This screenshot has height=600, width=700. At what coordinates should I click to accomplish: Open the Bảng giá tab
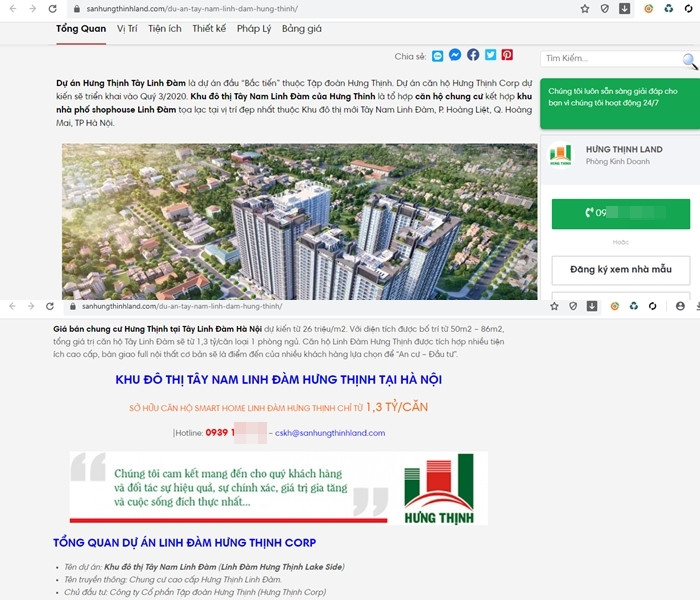click(302, 29)
